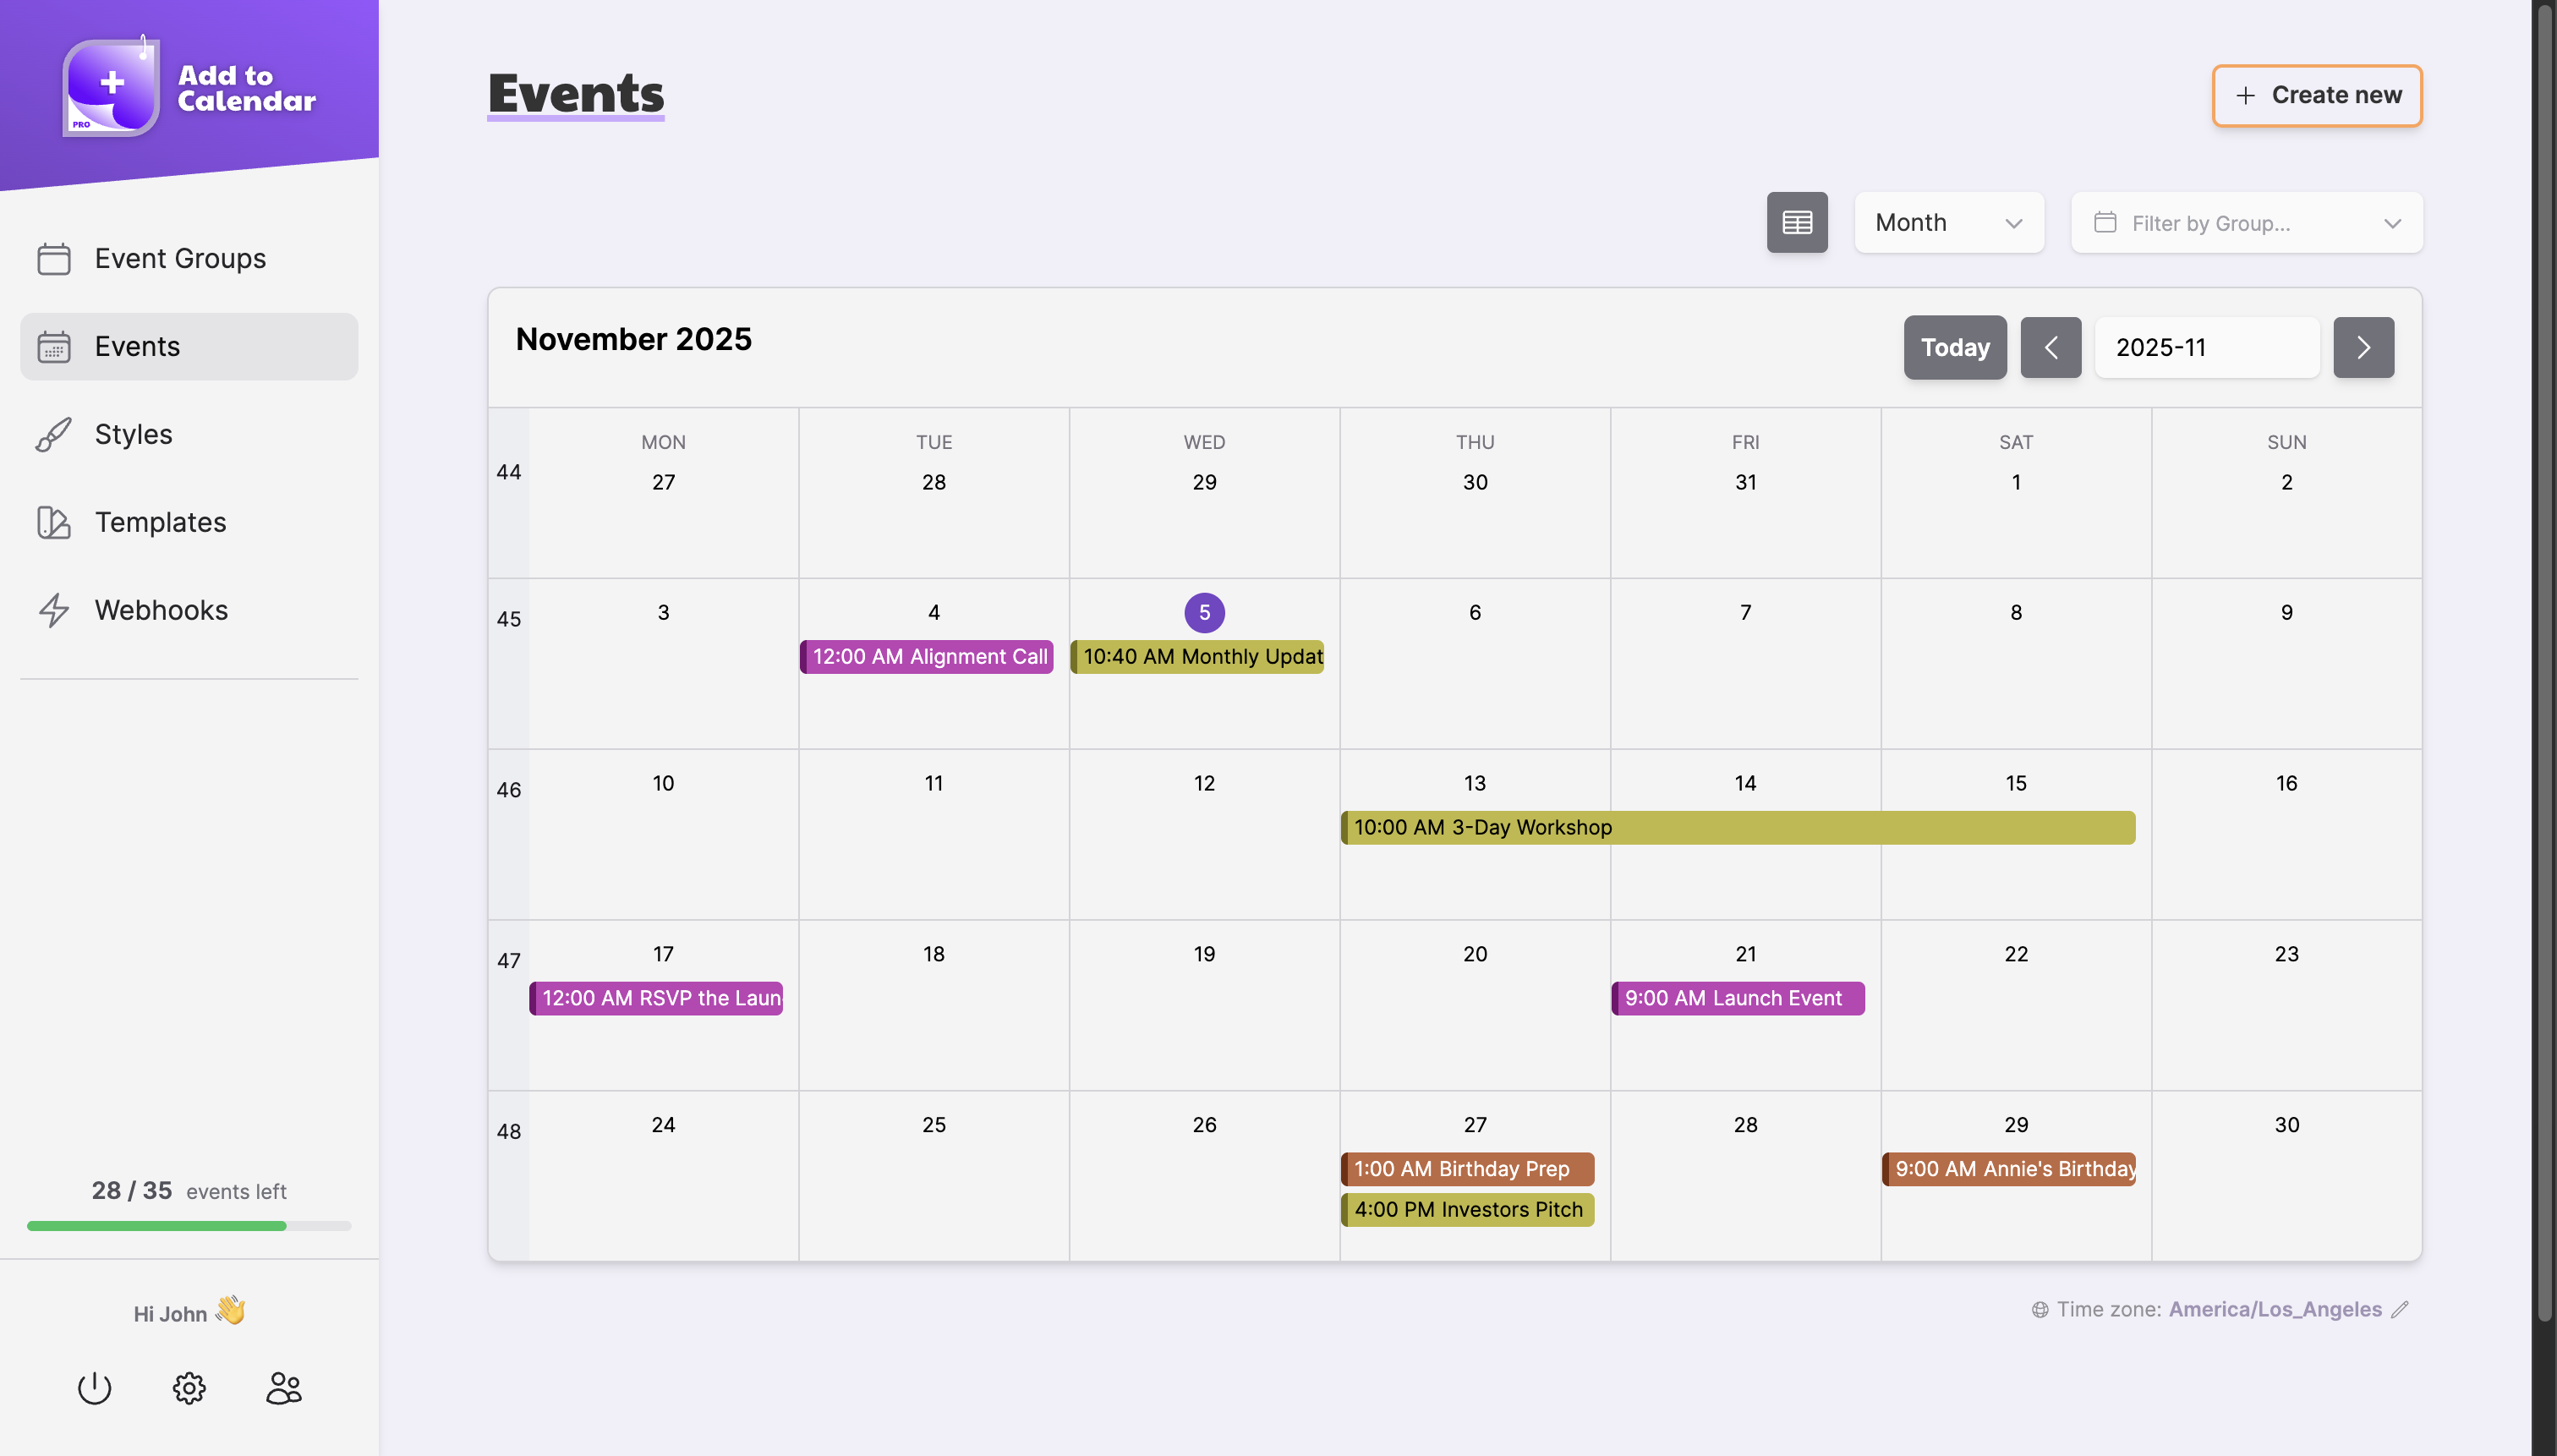This screenshot has height=1456, width=2557.
Task: Open the settings gear icon
Action: 189,1388
